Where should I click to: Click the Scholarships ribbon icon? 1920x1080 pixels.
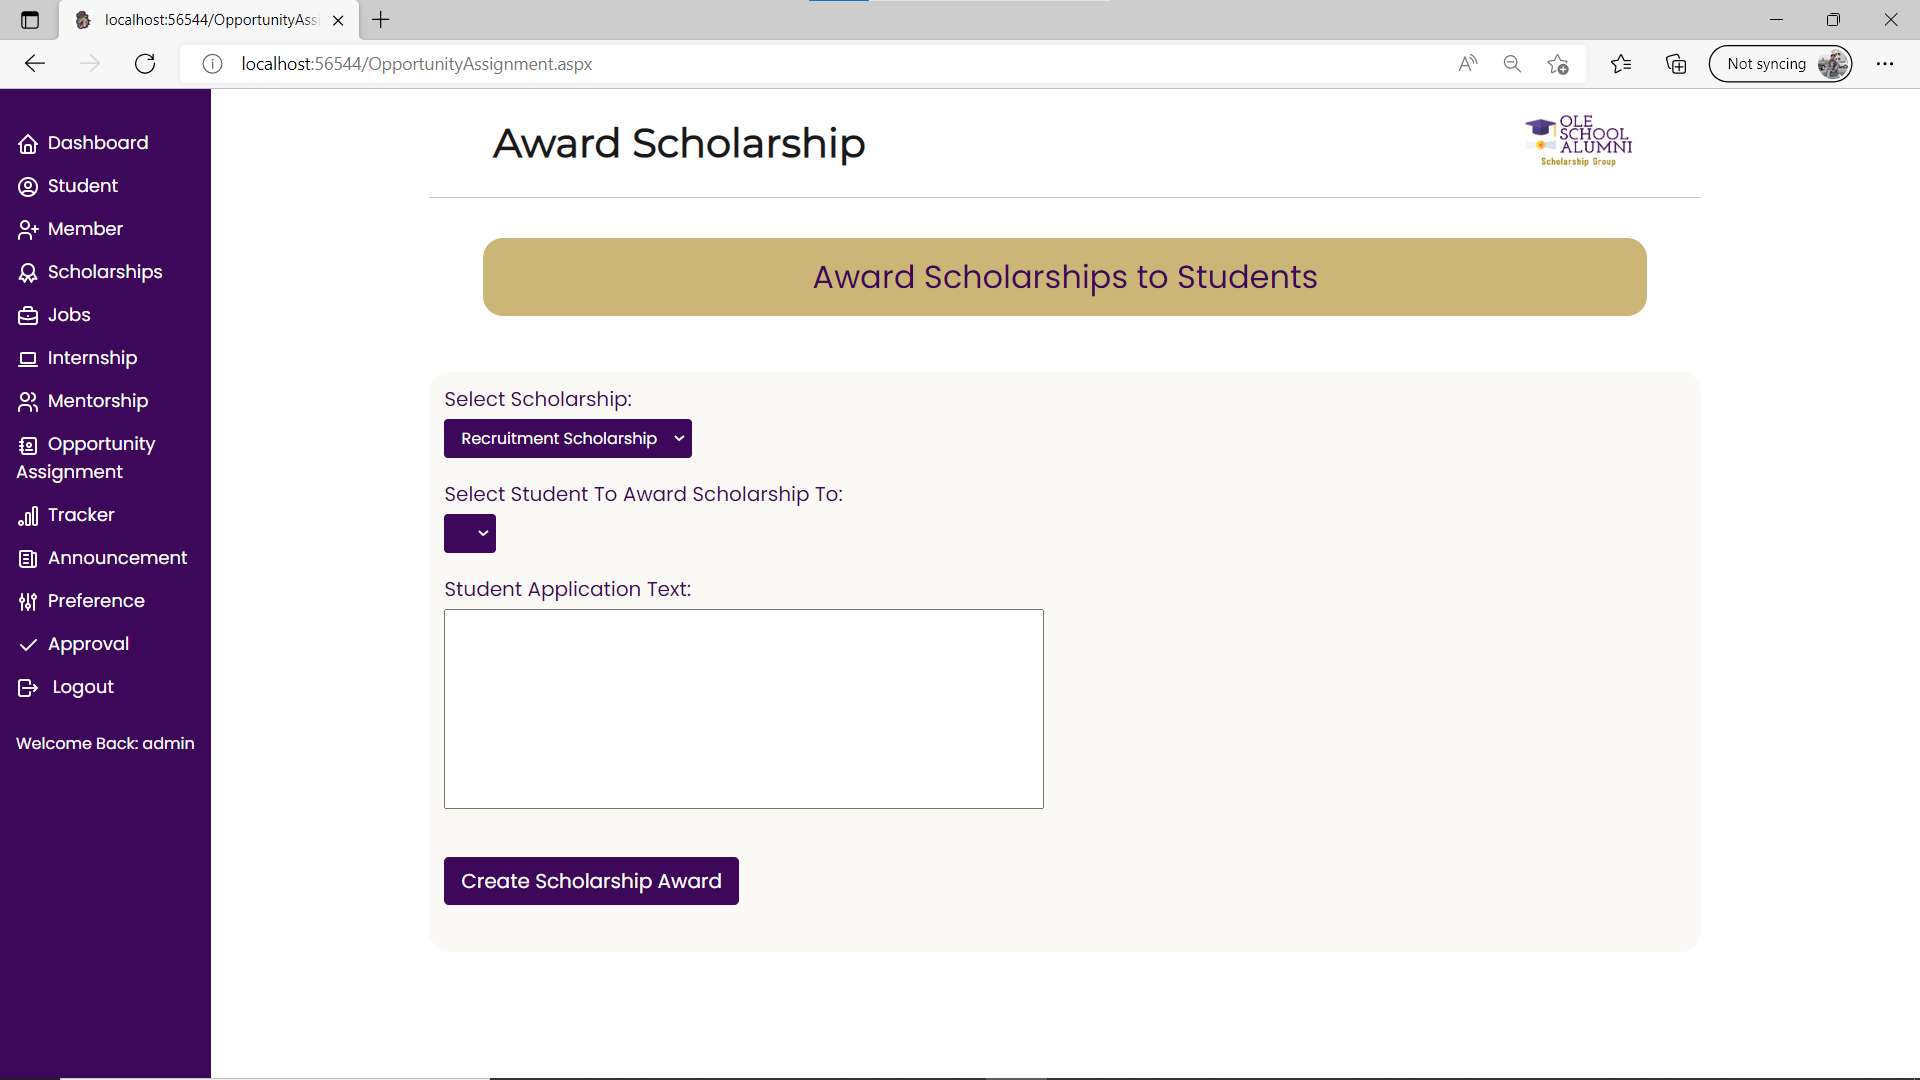click(x=28, y=273)
